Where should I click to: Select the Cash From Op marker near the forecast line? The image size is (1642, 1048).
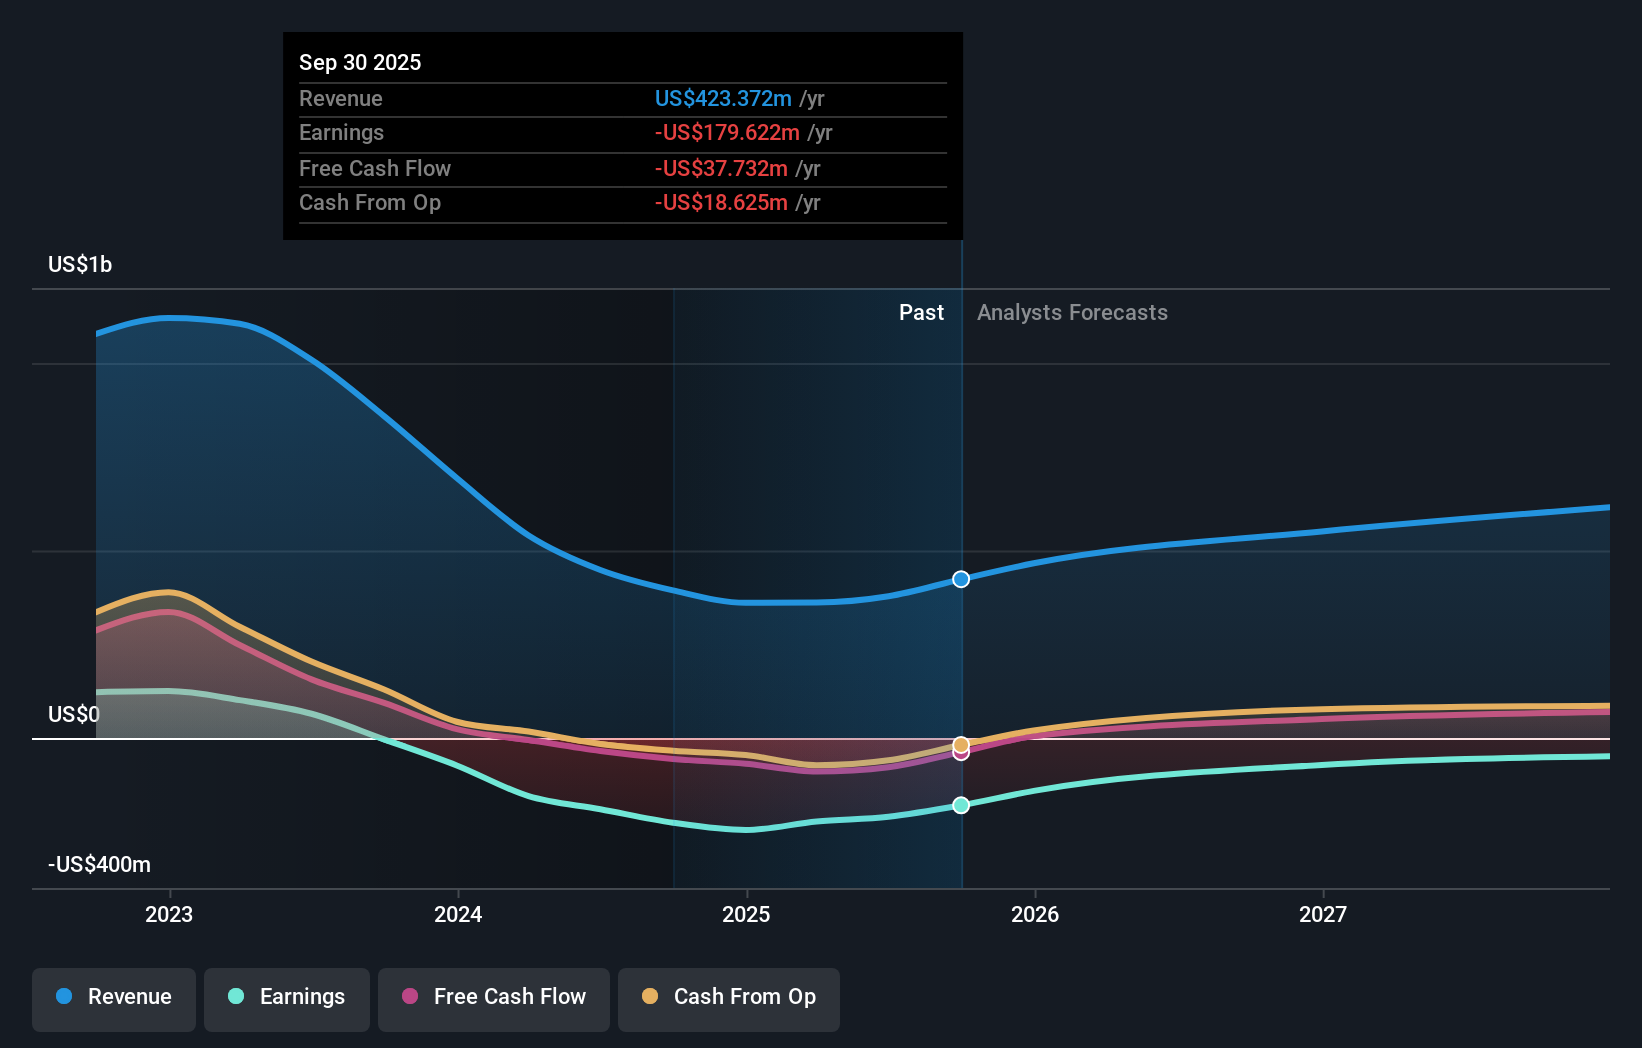[x=961, y=743]
